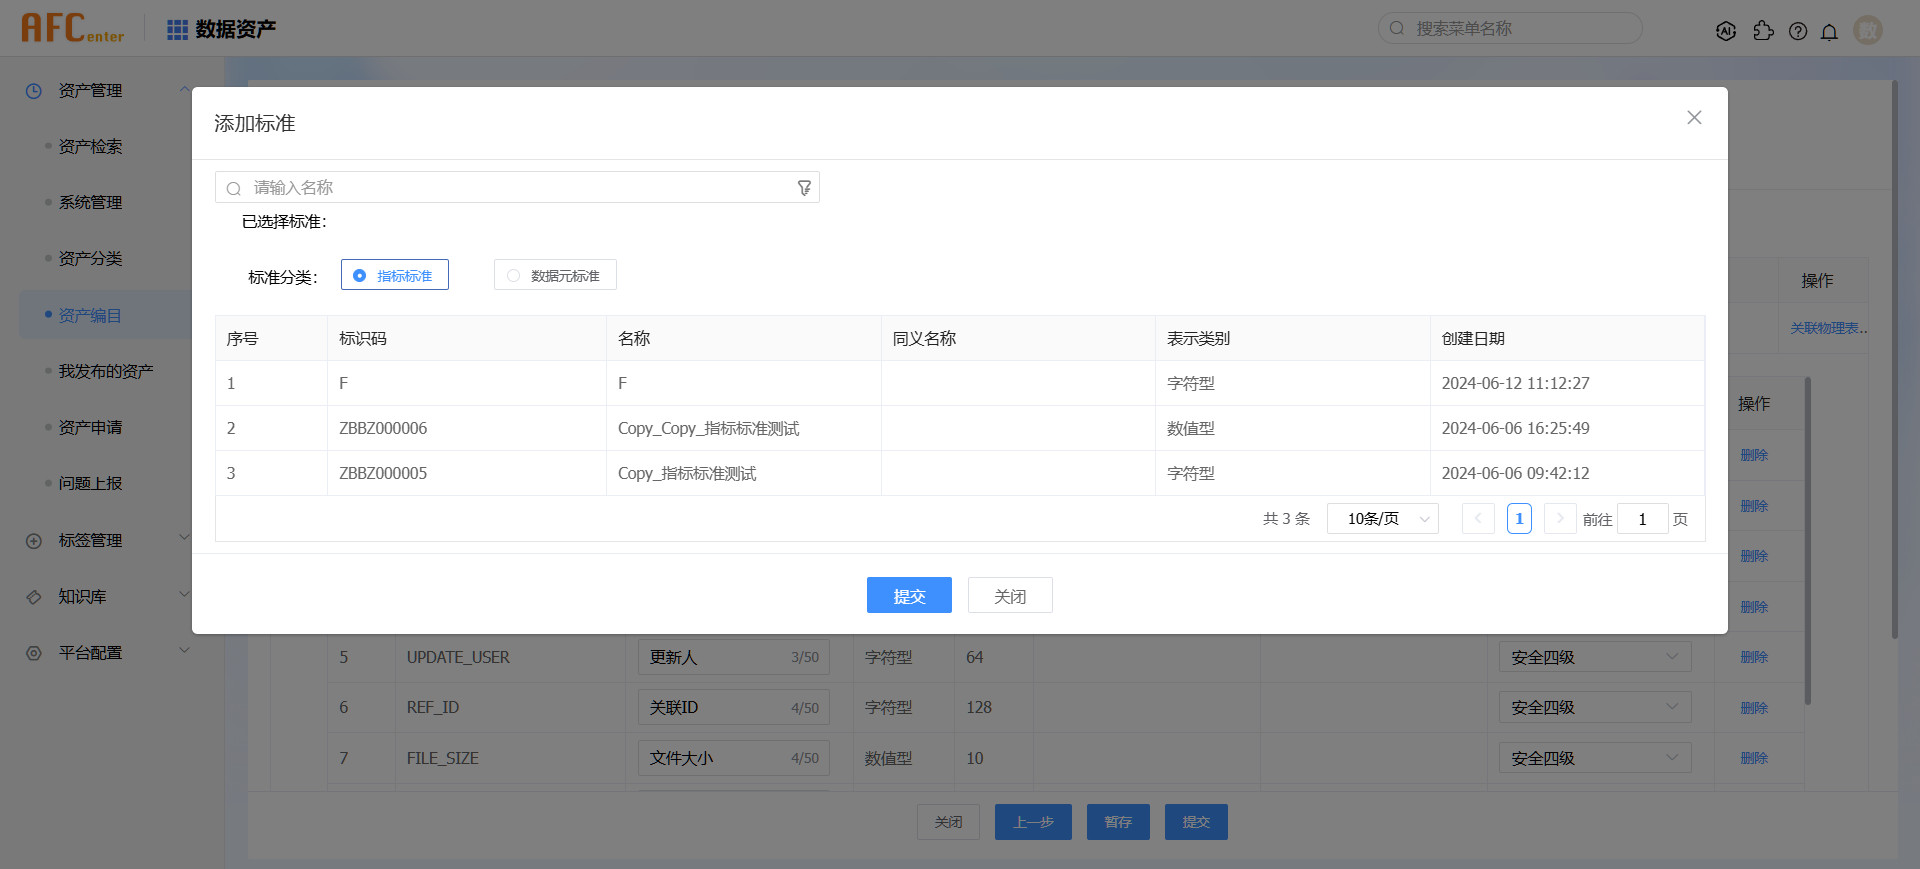
Task: Open 问题上报 in the sidebar
Action: (x=90, y=484)
